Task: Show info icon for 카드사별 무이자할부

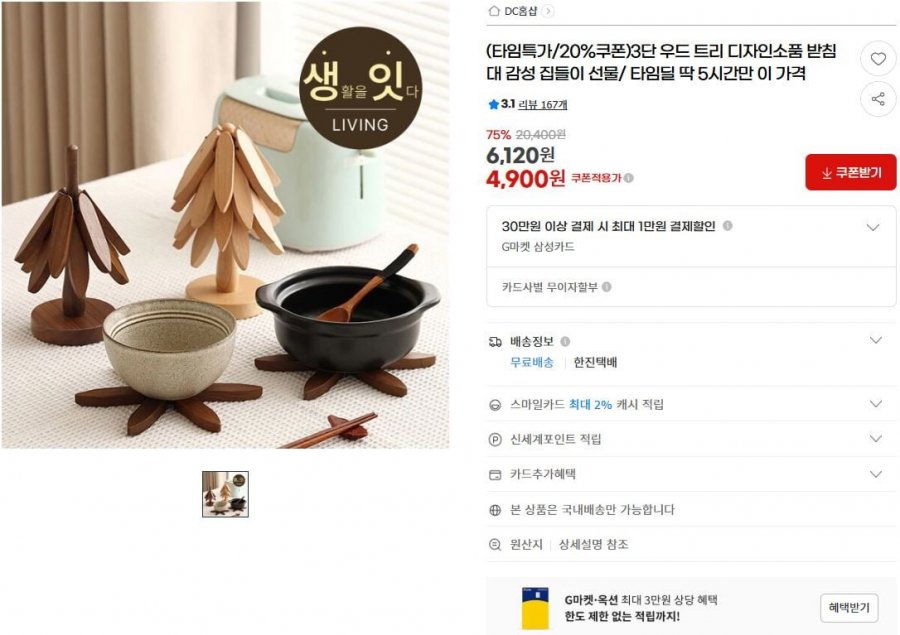Action: point(607,286)
